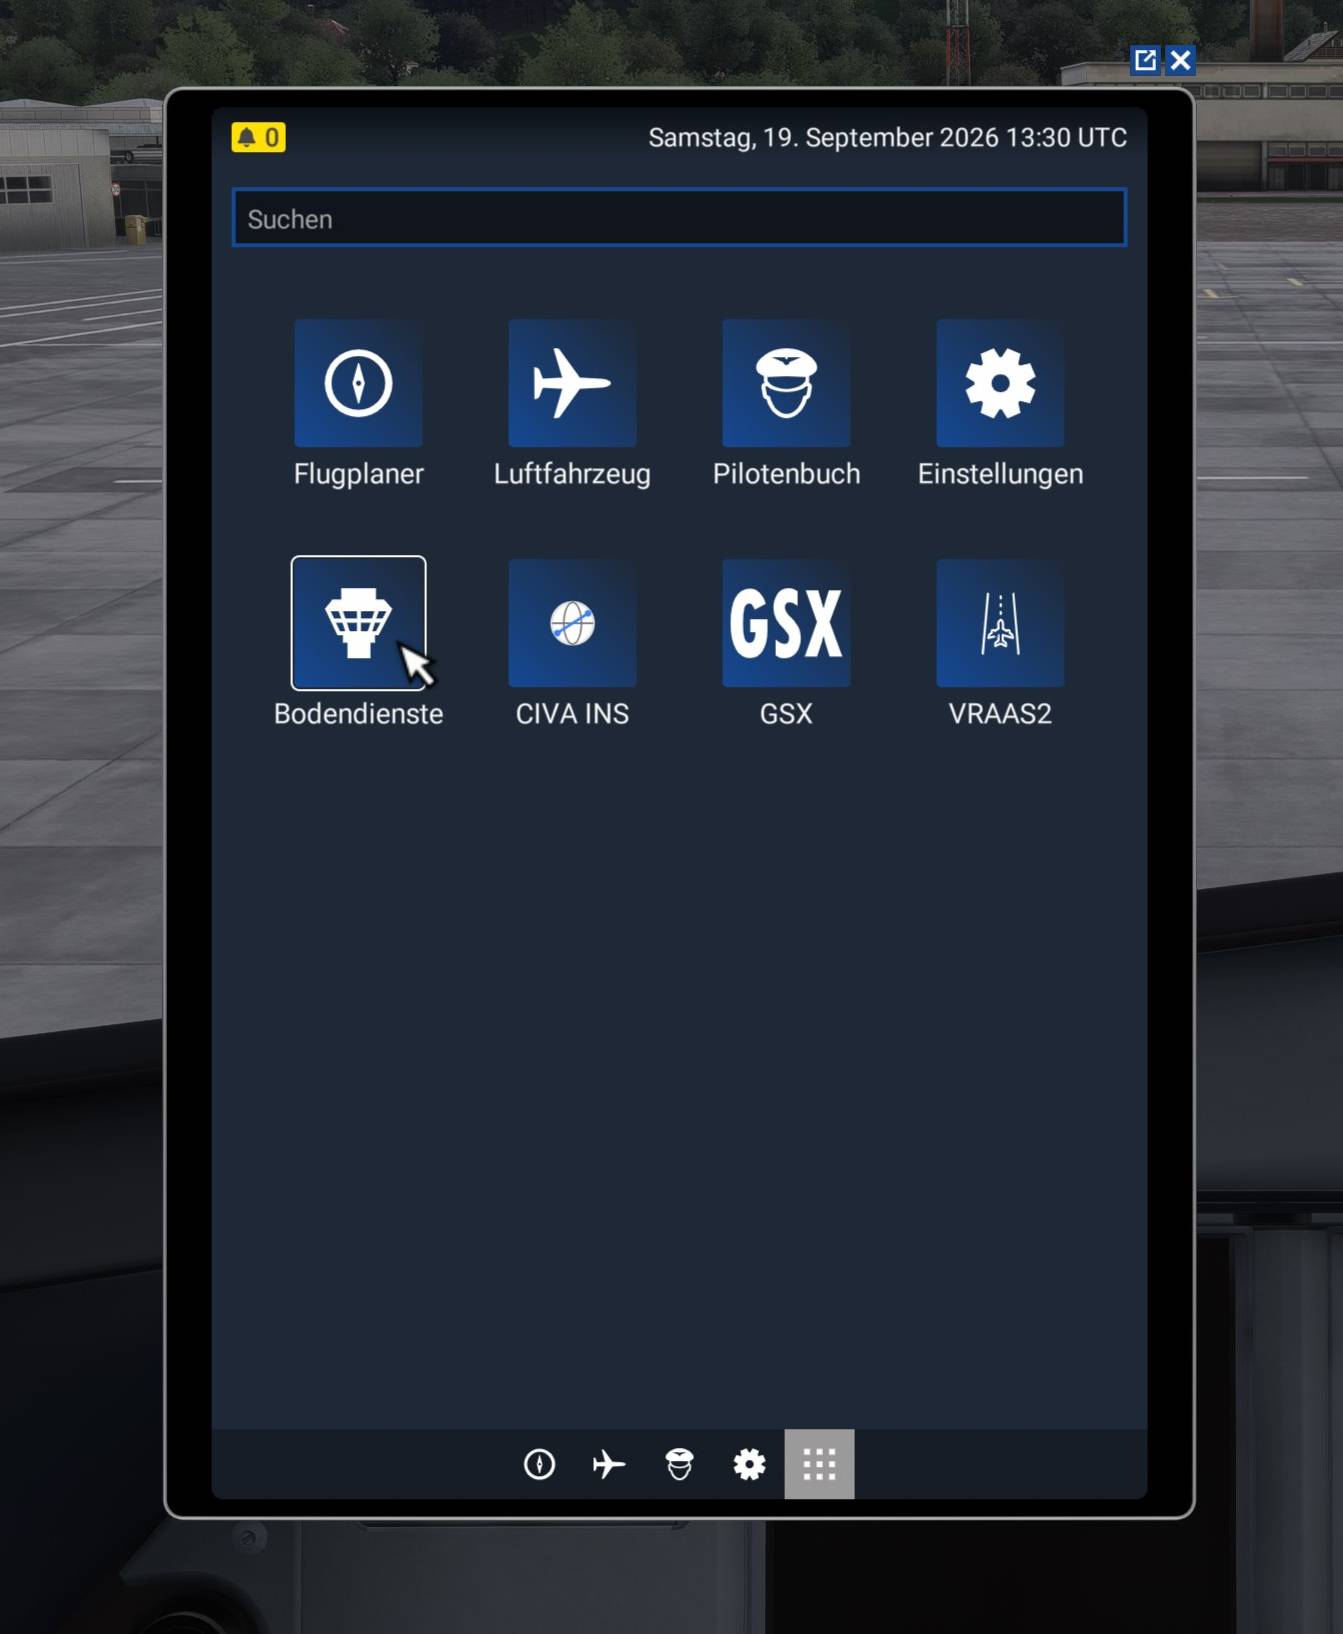Open the VRAAS2 runway app
The width and height of the screenshot is (1343, 1634).
tap(1000, 623)
